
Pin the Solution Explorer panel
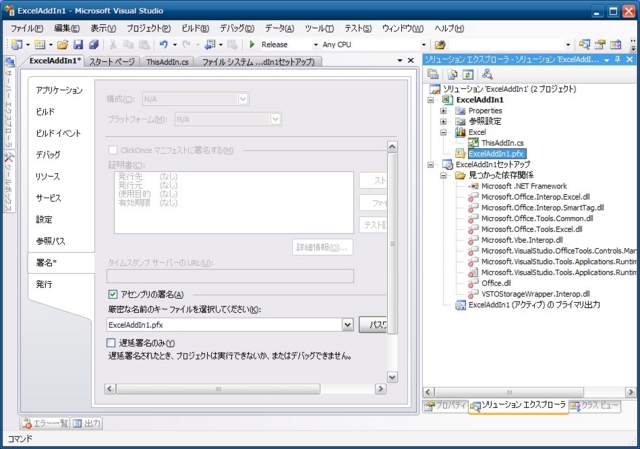(x=618, y=60)
